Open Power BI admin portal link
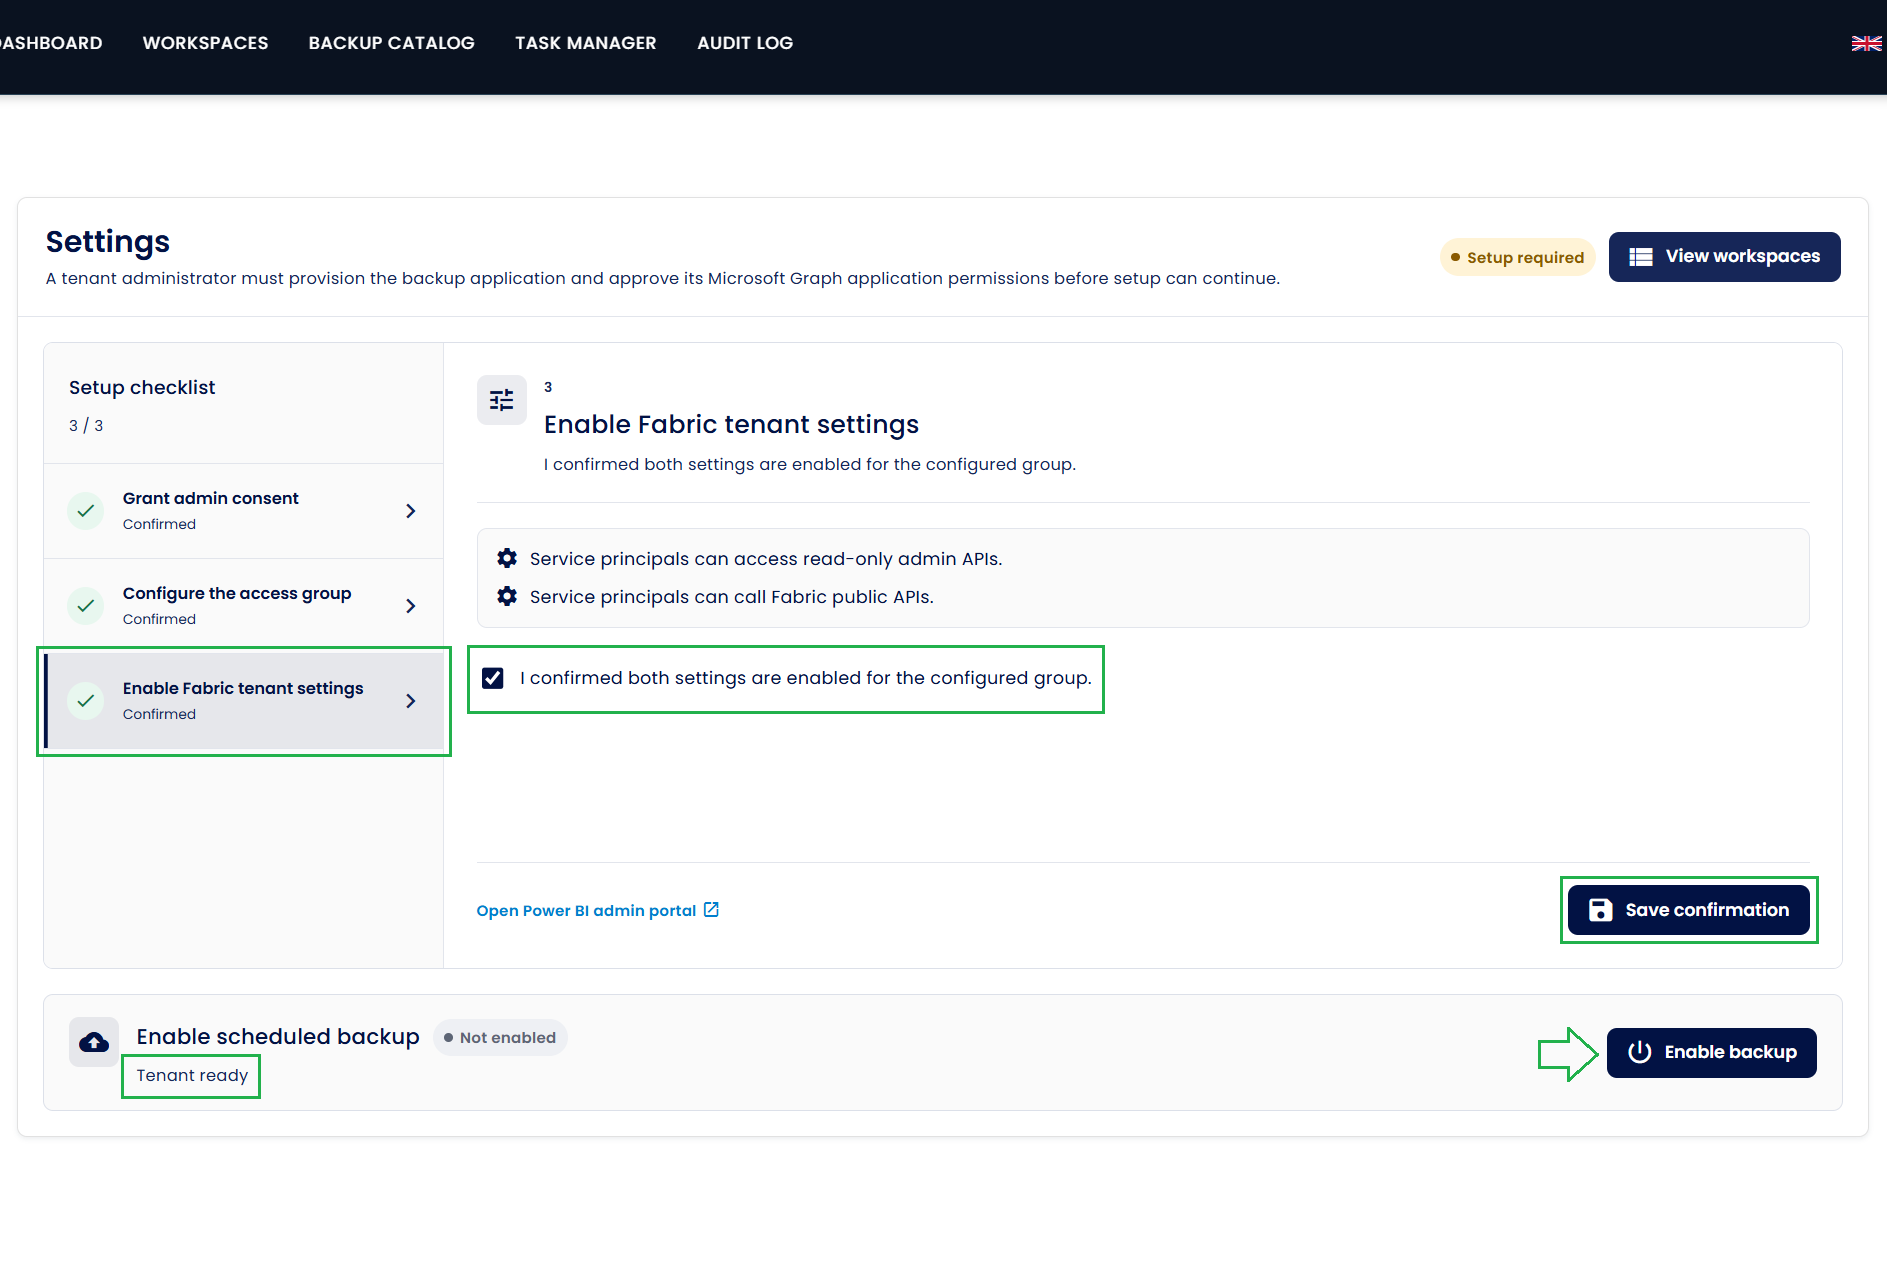Image resolution: width=1887 pixels, height=1263 pixels. point(597,910)
